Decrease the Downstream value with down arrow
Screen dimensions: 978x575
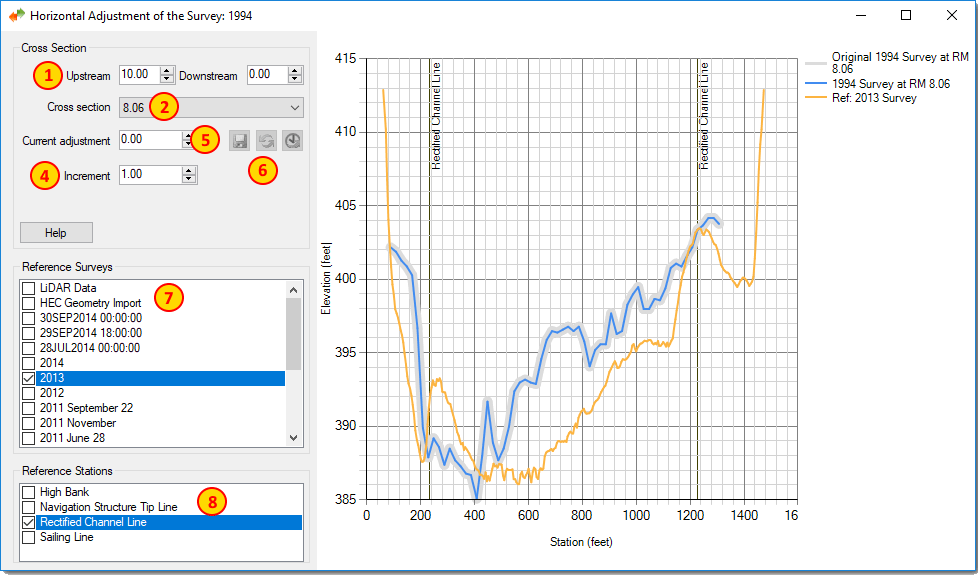click(295, 79)
